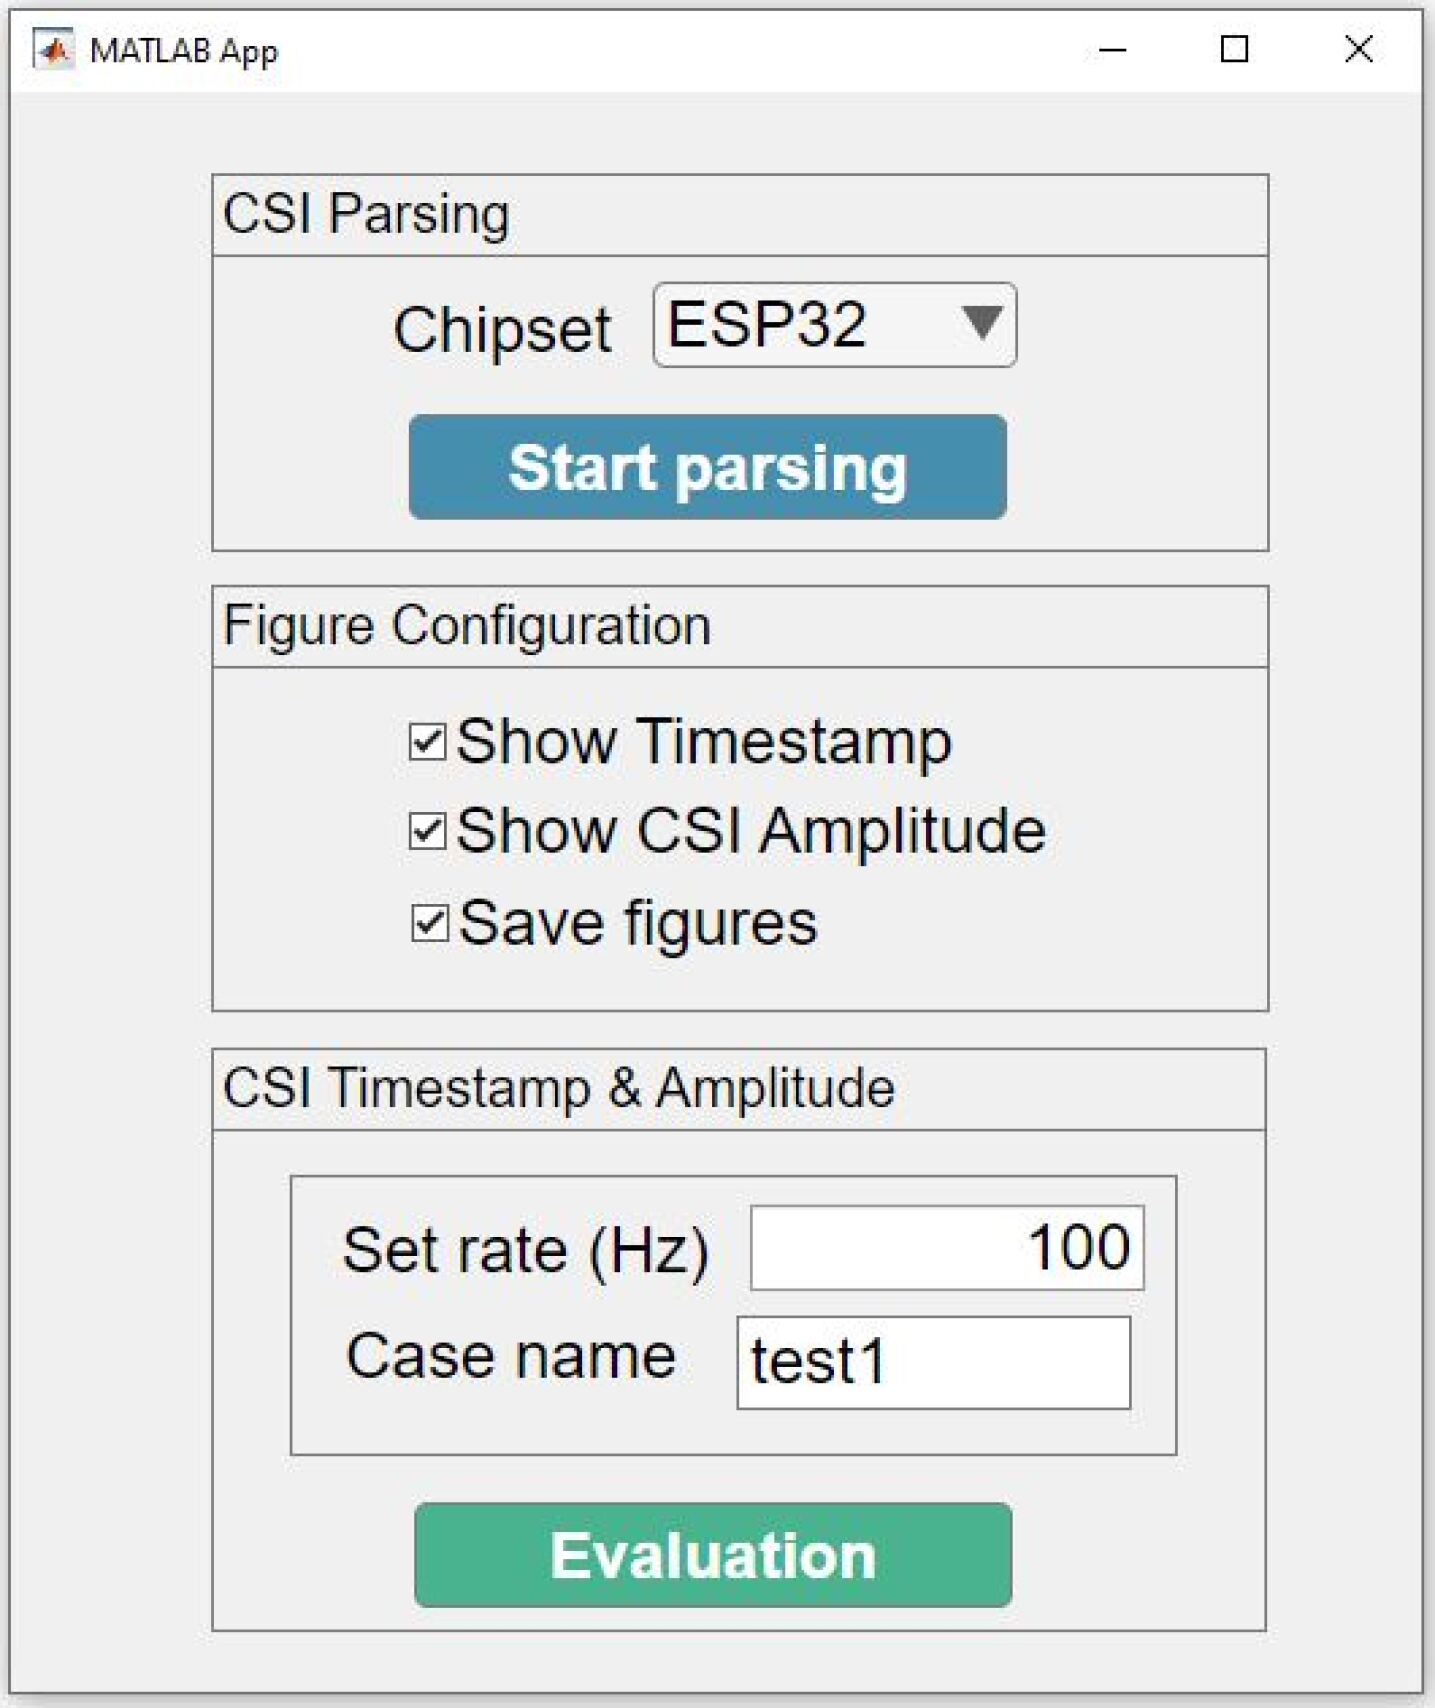1435x1708 pixels.
Task: Click the Set rate (Hz) label
Action: pyautogui.click(x=525, y=1250)
